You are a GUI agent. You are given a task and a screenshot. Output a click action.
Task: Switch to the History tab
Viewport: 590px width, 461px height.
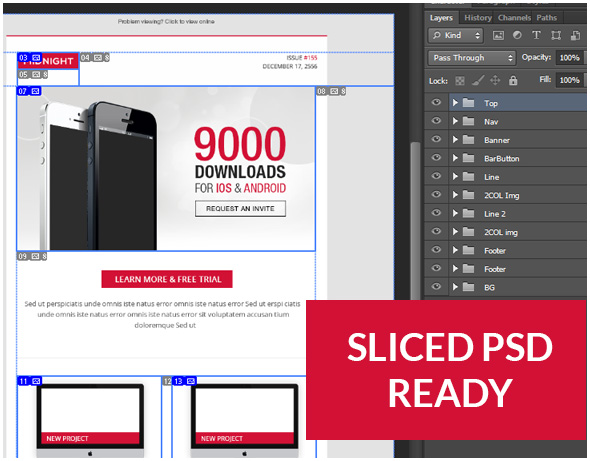[477, 18]
